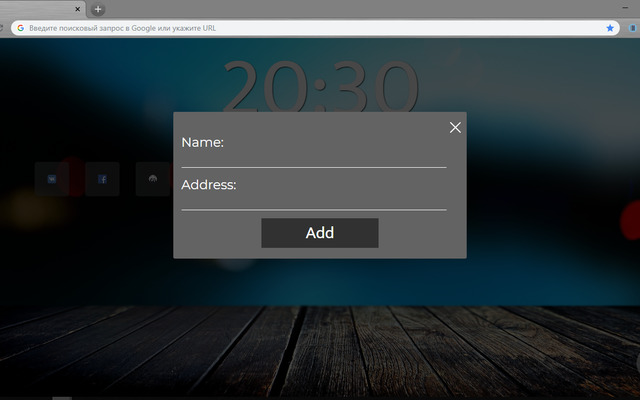Click the extension icon beside the star
640x400 pixels.
633,28
